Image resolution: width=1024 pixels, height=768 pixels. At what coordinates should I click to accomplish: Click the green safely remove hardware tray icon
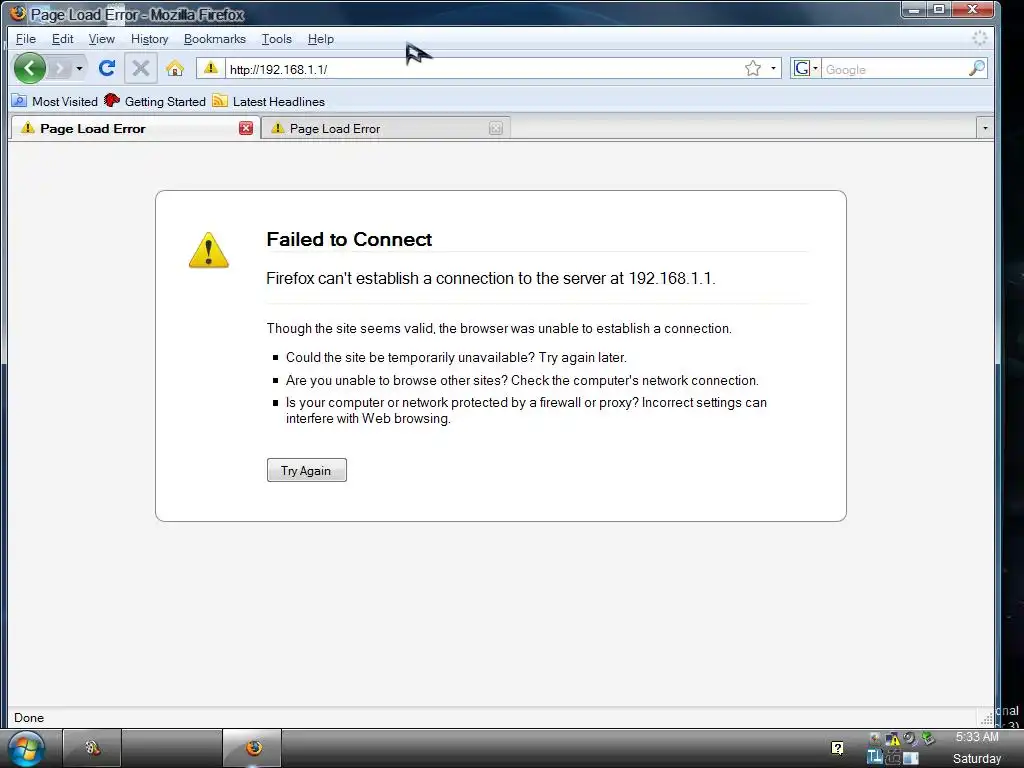[x=927, y=739]
